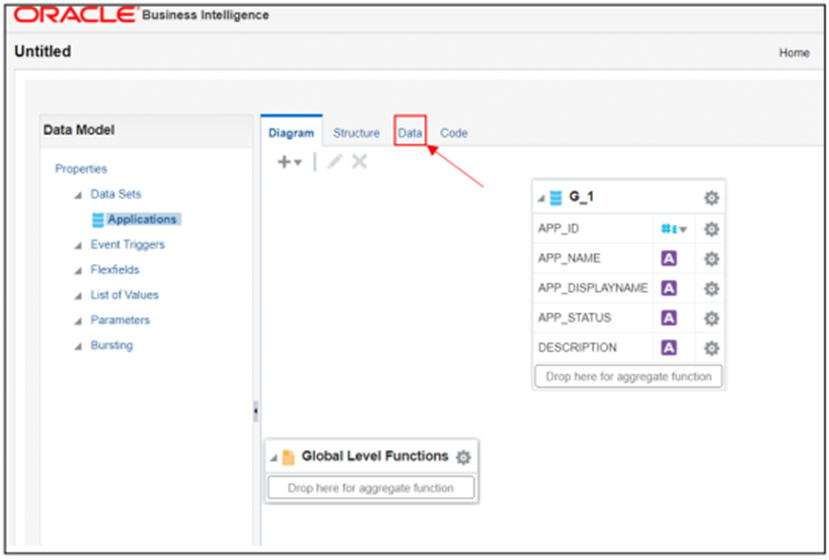829x560 pixels.
Task: Click the pencil edit icon in toolbar
Action: tap(335, 161)
